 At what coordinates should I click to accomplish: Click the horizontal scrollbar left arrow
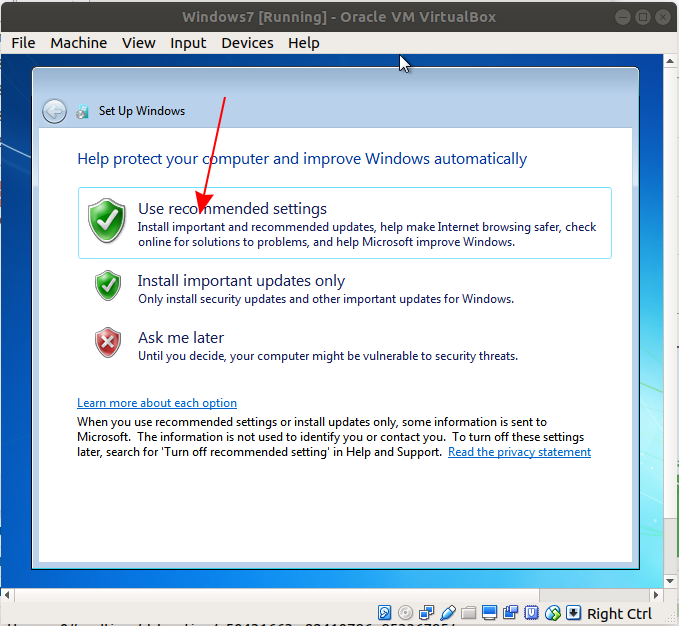(7, 595)
